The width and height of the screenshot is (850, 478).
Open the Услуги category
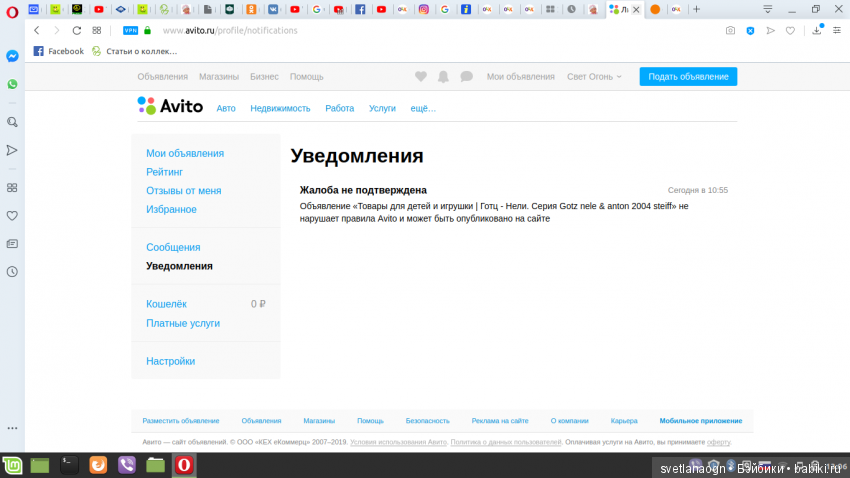click(x=382, y=108)
